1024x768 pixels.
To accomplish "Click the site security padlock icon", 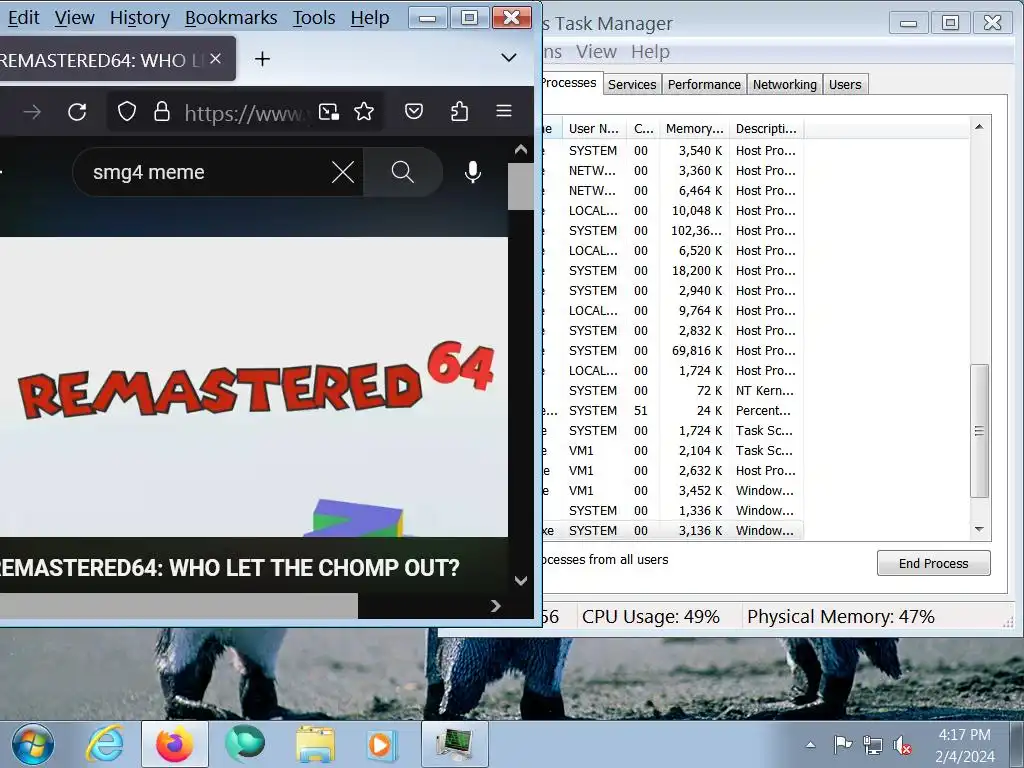I will click(x=161, y=112).
